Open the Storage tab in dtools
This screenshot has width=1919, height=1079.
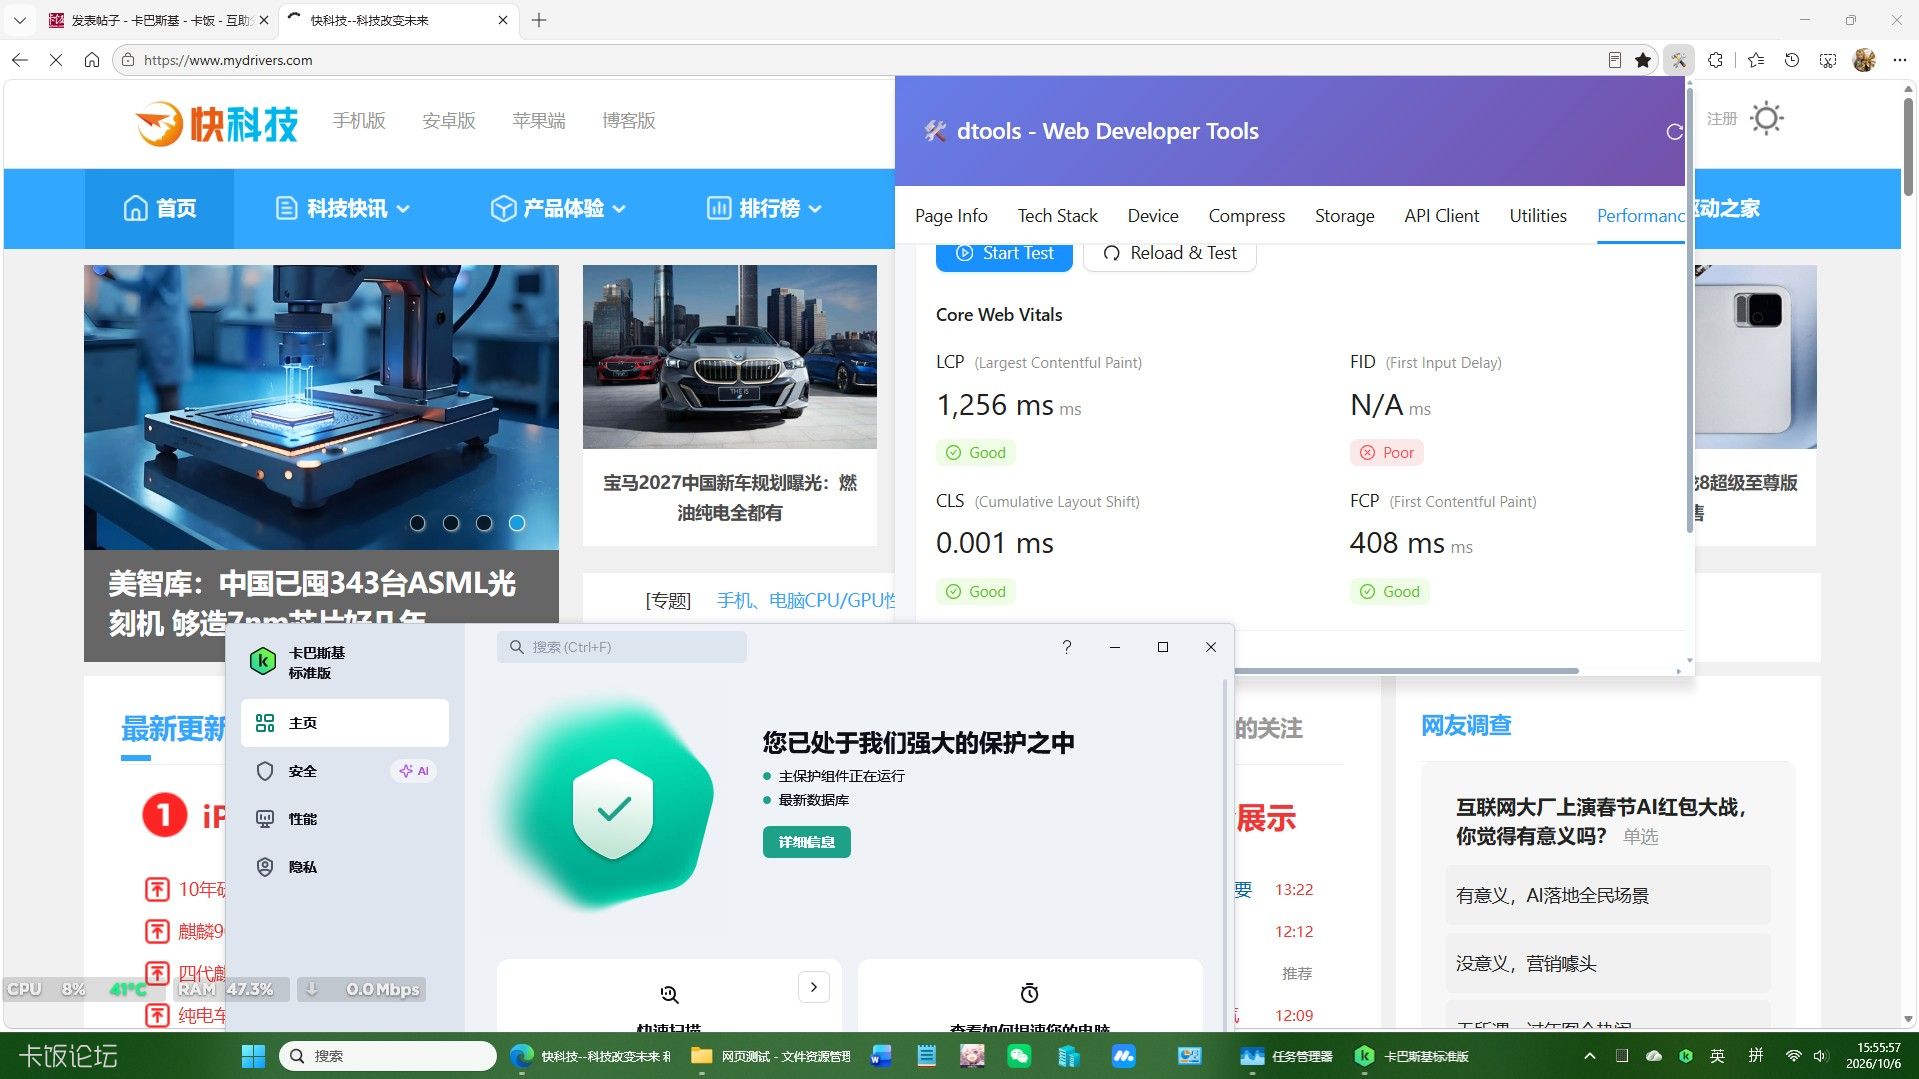[x=1344, y=216]
